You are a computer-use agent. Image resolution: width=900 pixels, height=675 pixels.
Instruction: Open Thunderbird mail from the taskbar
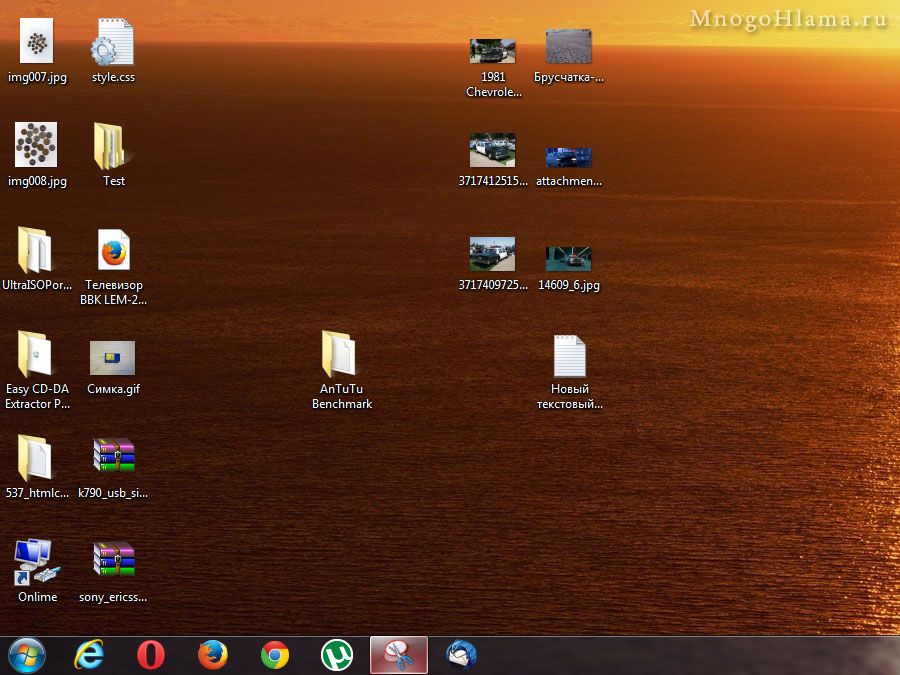click(461, 655)
